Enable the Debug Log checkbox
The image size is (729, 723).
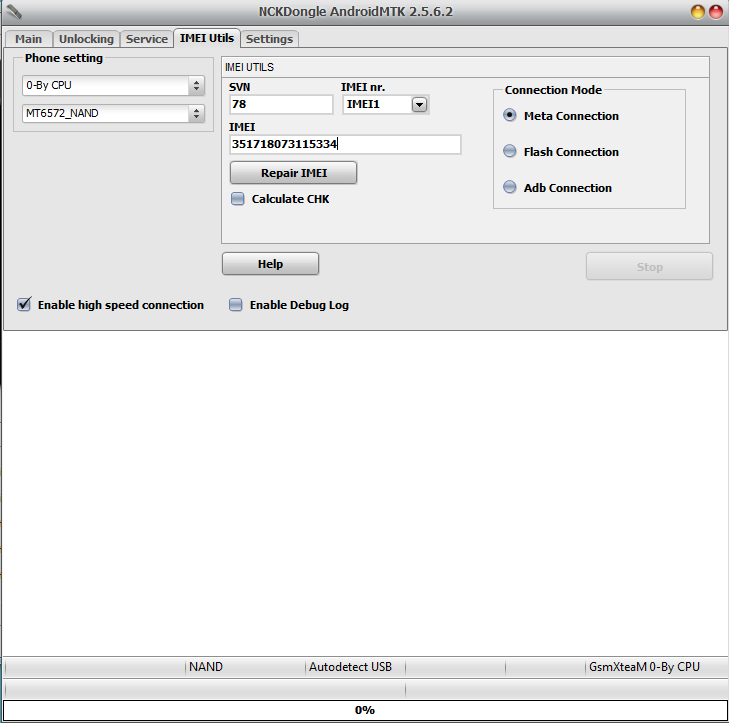coord(236,305)
